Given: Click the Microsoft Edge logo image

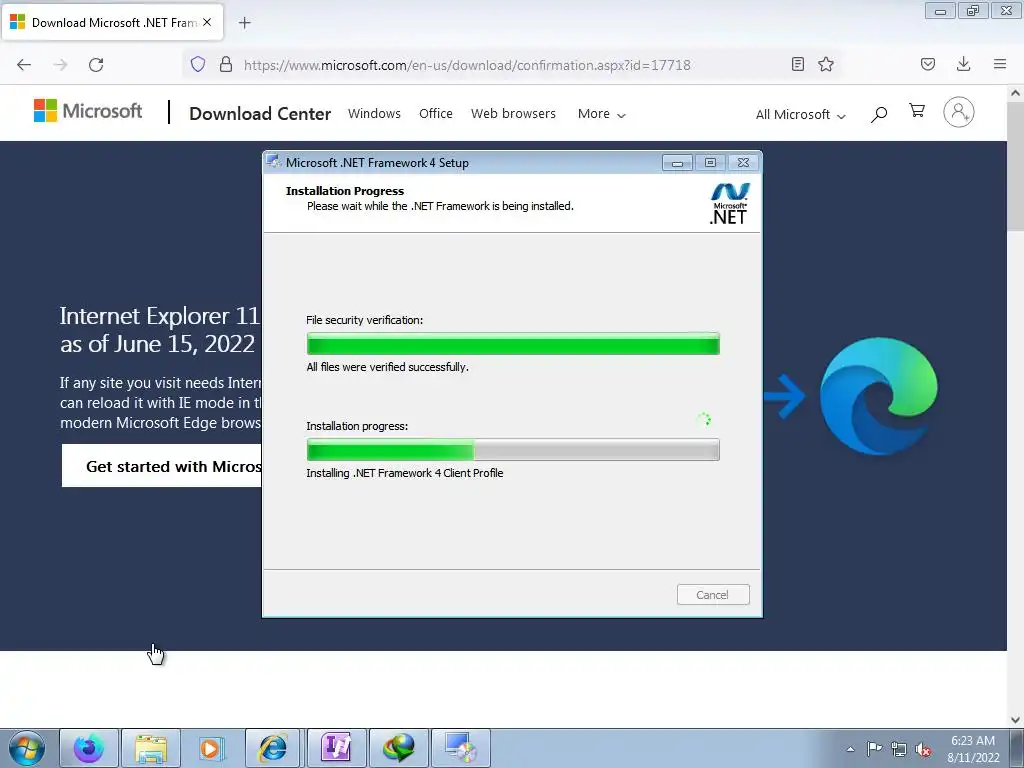Looking at the screenshot, I should [878, 396].
